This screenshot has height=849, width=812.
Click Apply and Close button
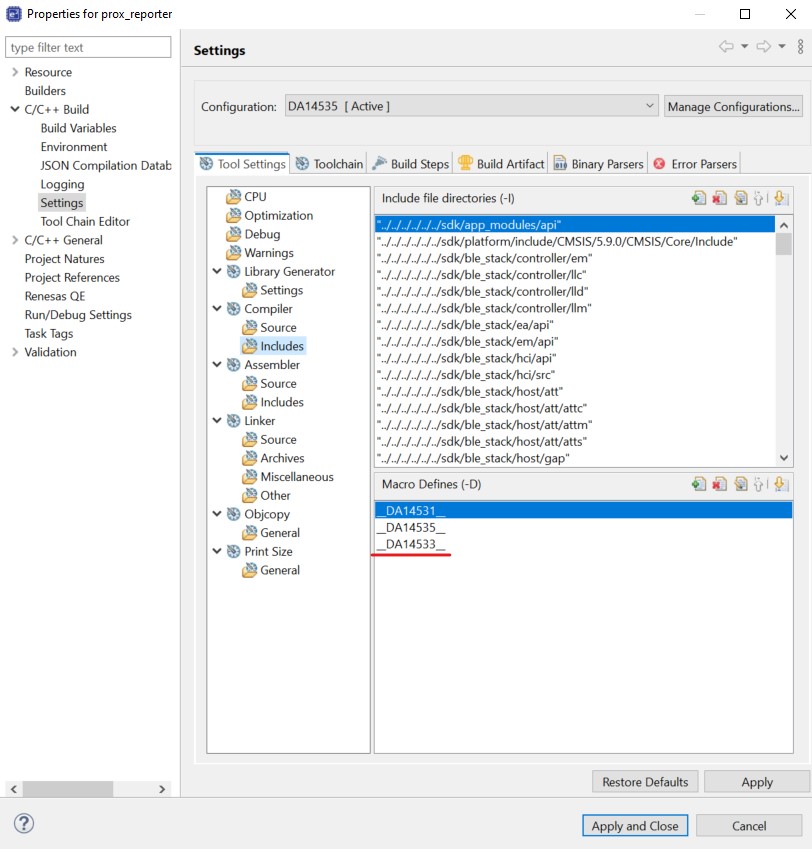pyautogui.click(x=635, y=826)
